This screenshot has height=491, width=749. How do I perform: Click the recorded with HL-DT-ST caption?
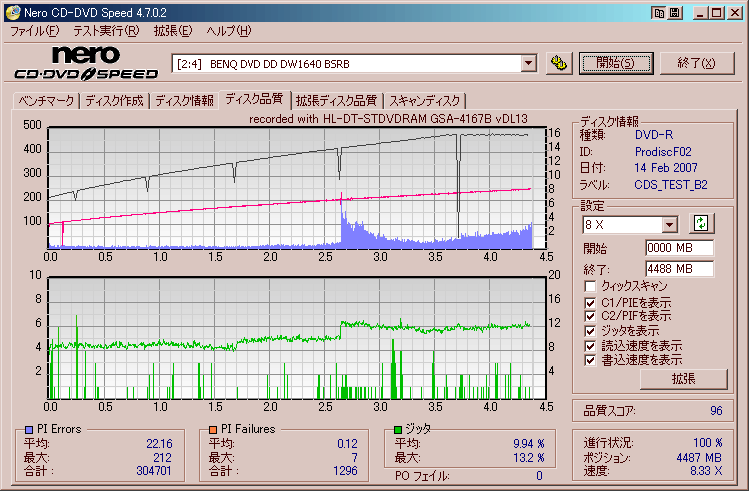click(x=388, y=119)
